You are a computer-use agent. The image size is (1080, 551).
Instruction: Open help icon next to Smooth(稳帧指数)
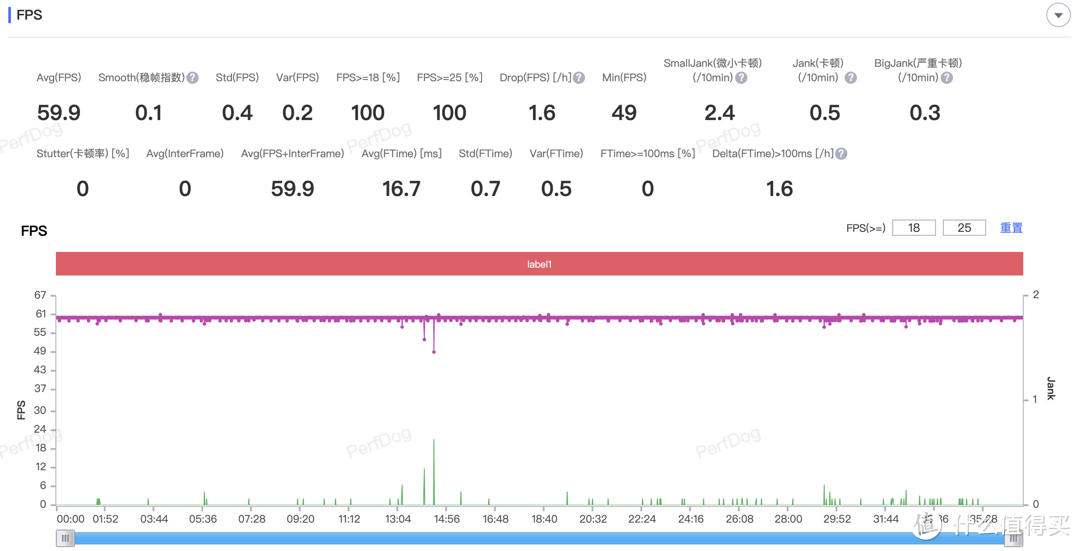(x=193, y=78)
